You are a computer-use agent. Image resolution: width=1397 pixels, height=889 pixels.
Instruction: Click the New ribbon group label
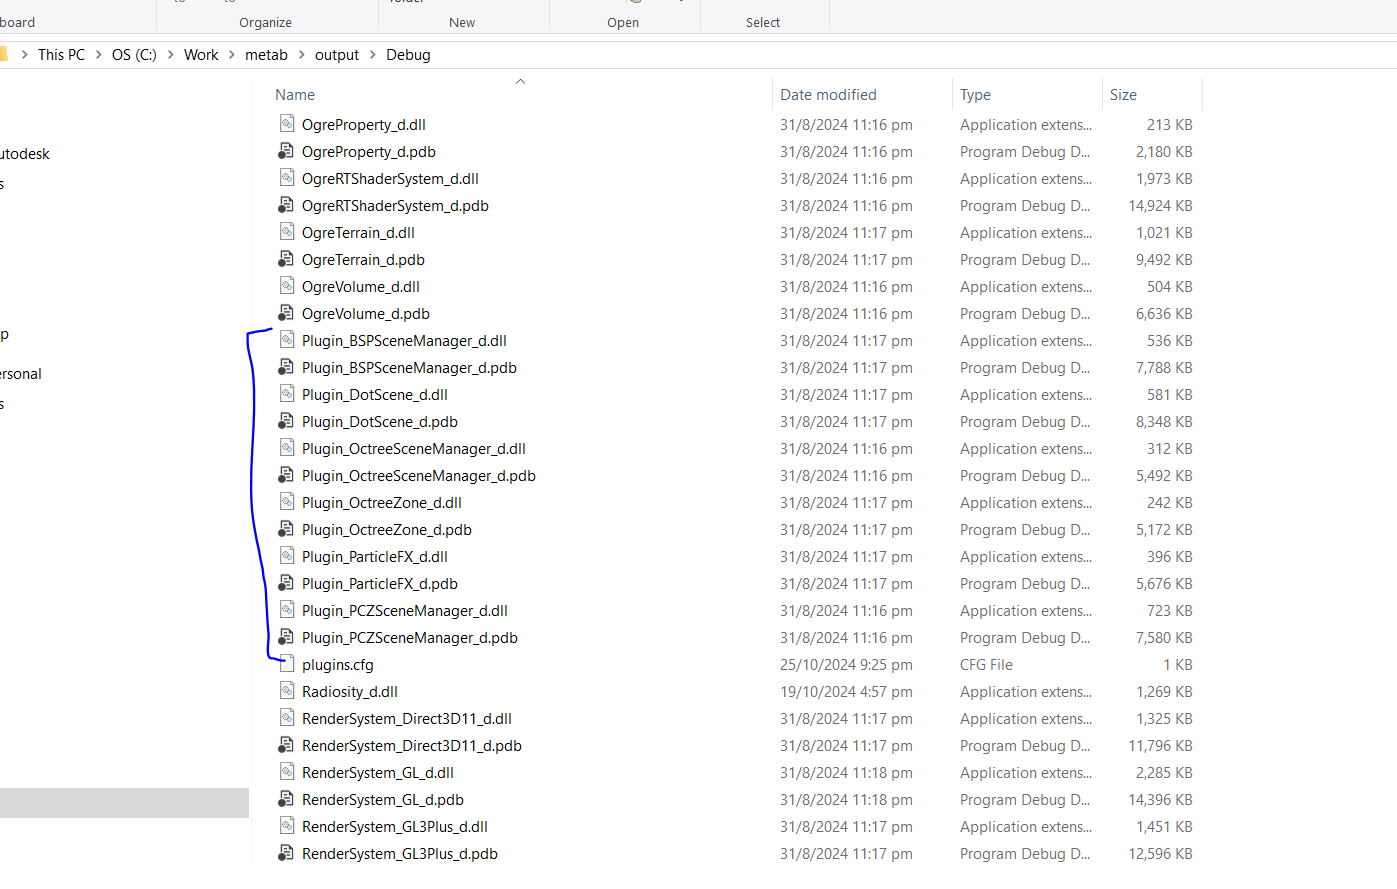point(462,22)
